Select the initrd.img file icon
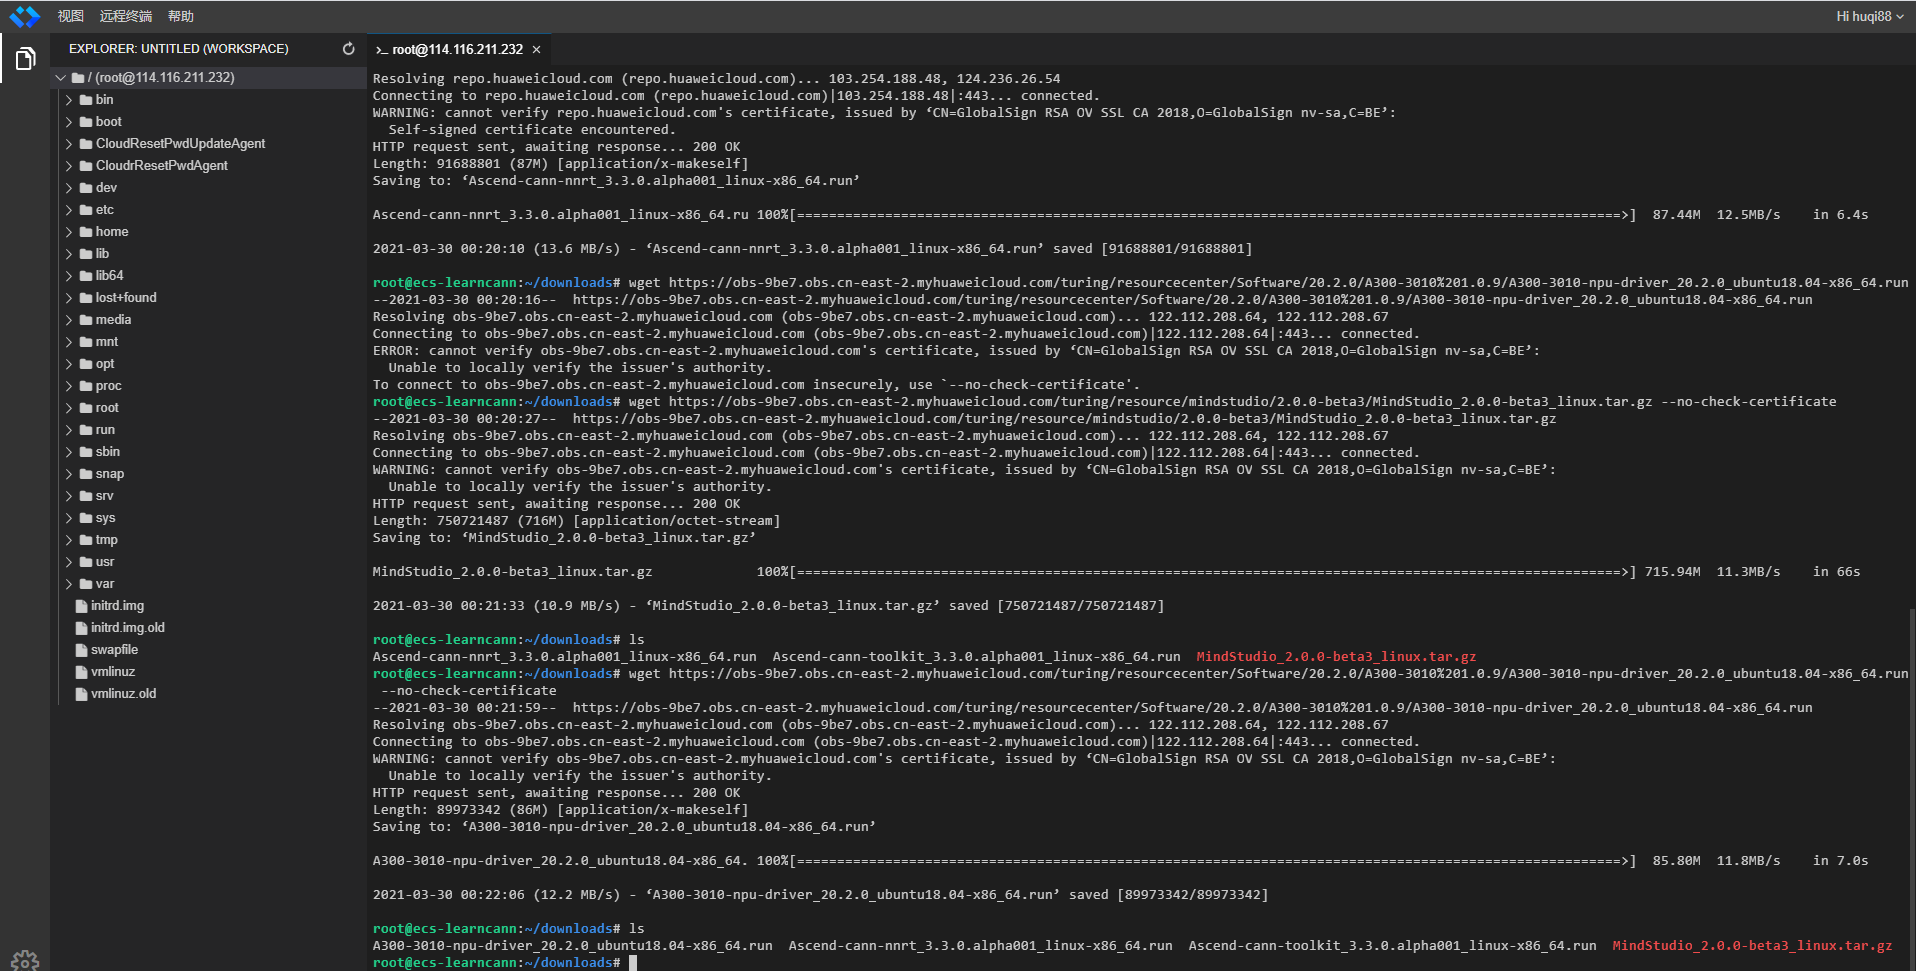Viewport: 1916px width, 971px height. [81, 606]
